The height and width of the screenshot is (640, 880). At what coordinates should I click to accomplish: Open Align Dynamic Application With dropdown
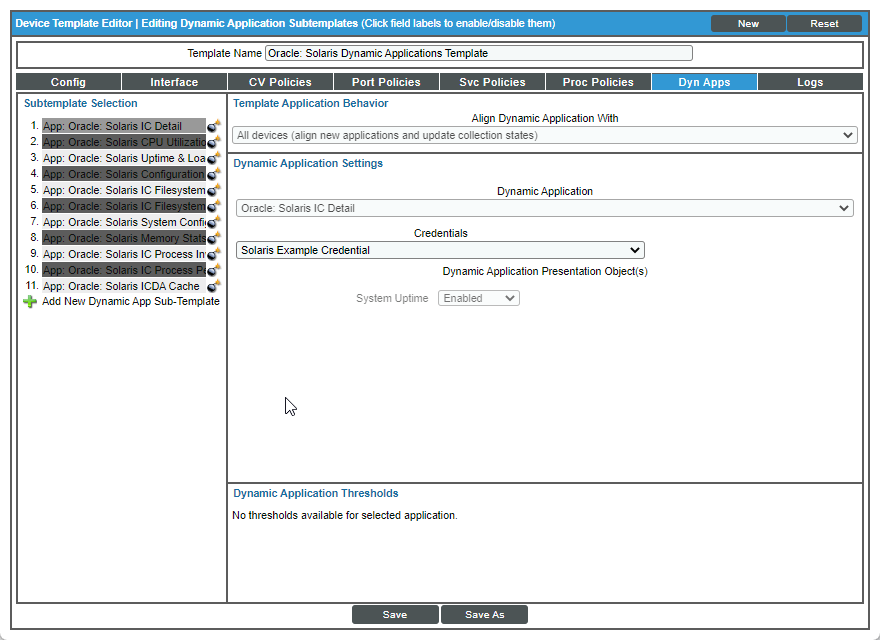(544, 135)
